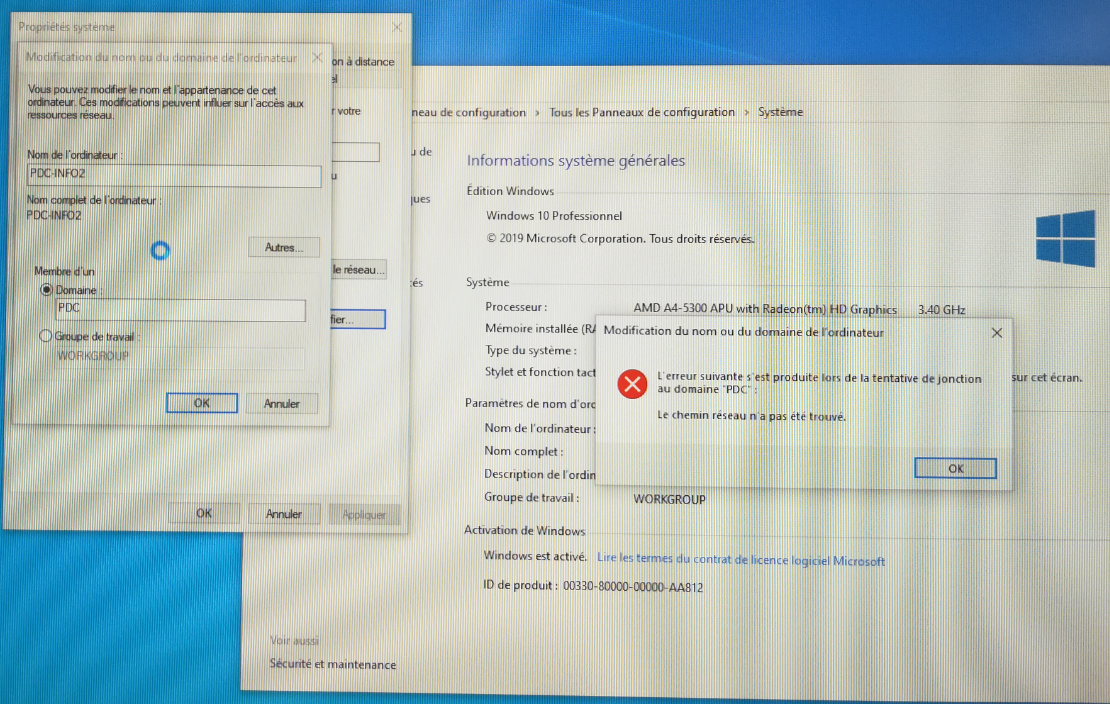Close the domain join error dialog
The width and height of the screenshot is (1110, 704).
pyautogui.click(x=997, y=333)
